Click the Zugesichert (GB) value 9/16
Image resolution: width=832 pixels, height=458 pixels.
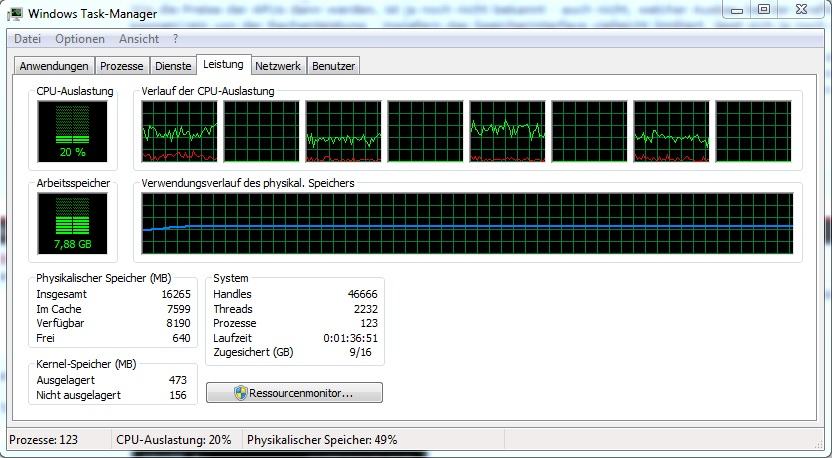click(361, 352)
